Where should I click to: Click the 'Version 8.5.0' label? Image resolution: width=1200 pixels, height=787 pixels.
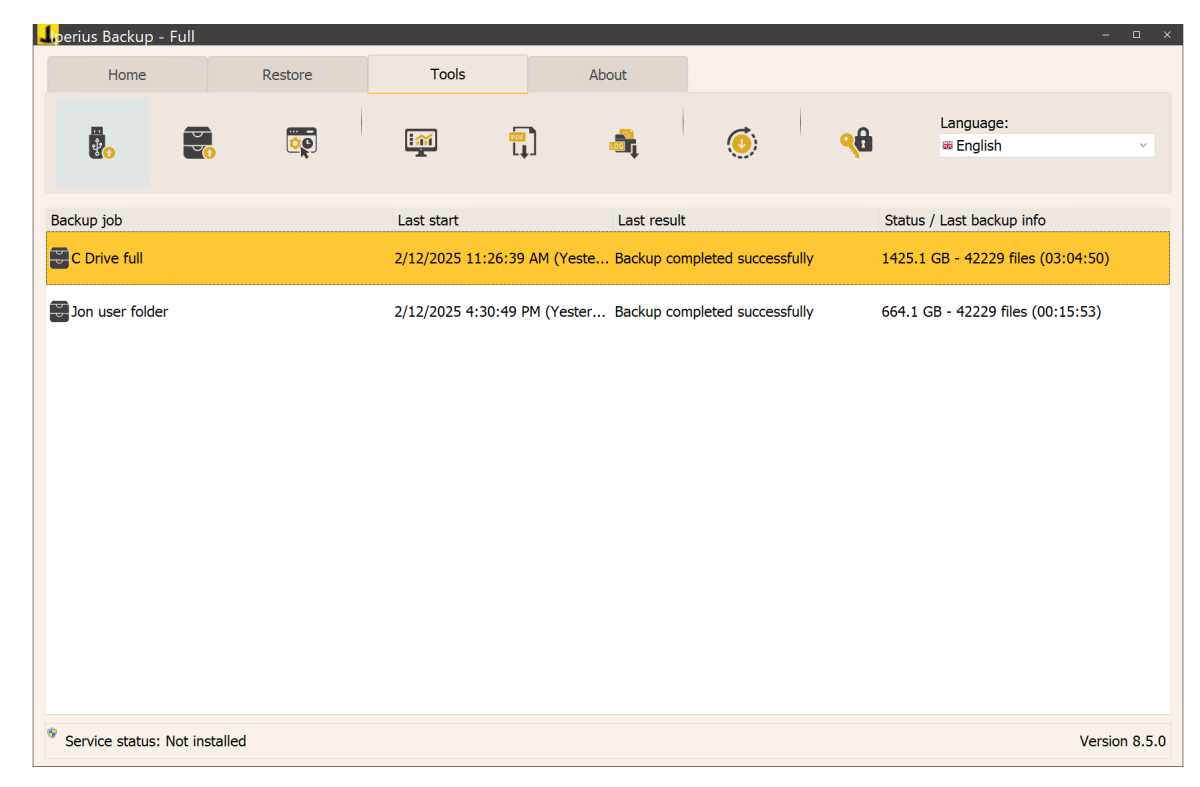pyautogui.click(x=1122, y=741)
